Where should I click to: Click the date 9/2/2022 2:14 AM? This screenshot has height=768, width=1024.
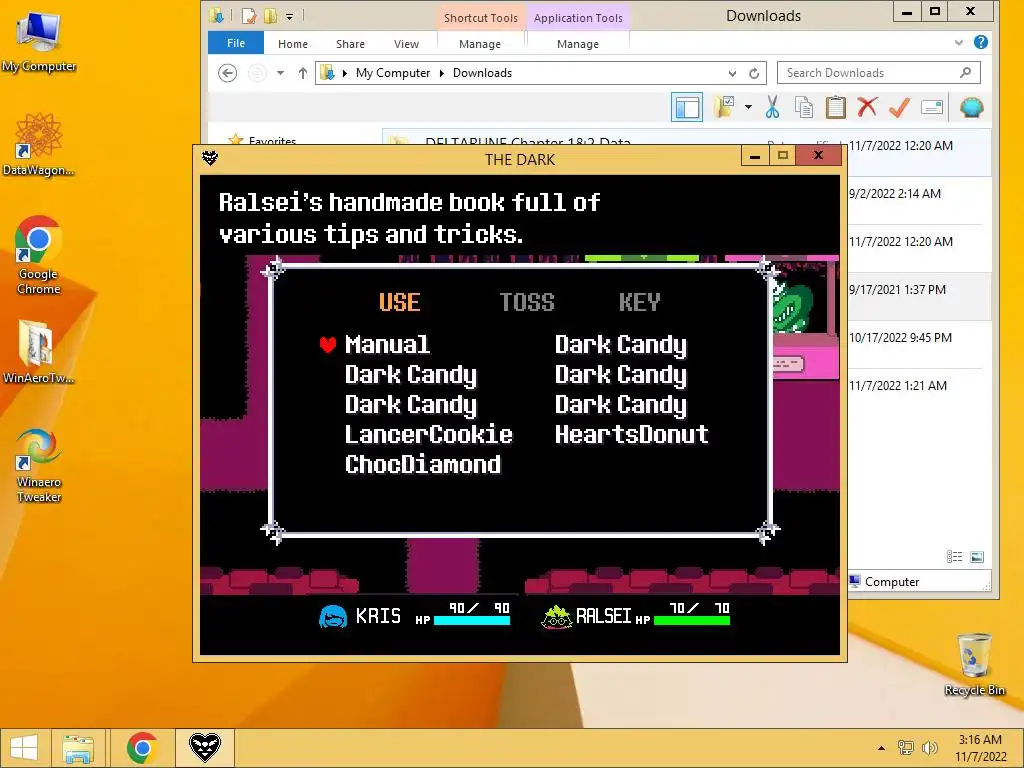pyautogui.click(x=895, y=193)
